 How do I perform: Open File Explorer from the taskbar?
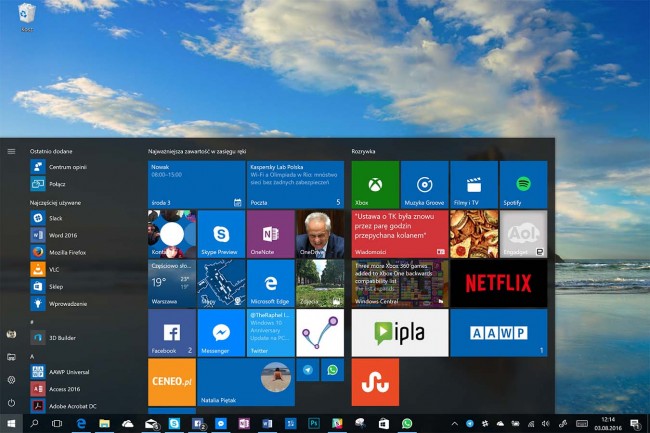pos(104,423)
